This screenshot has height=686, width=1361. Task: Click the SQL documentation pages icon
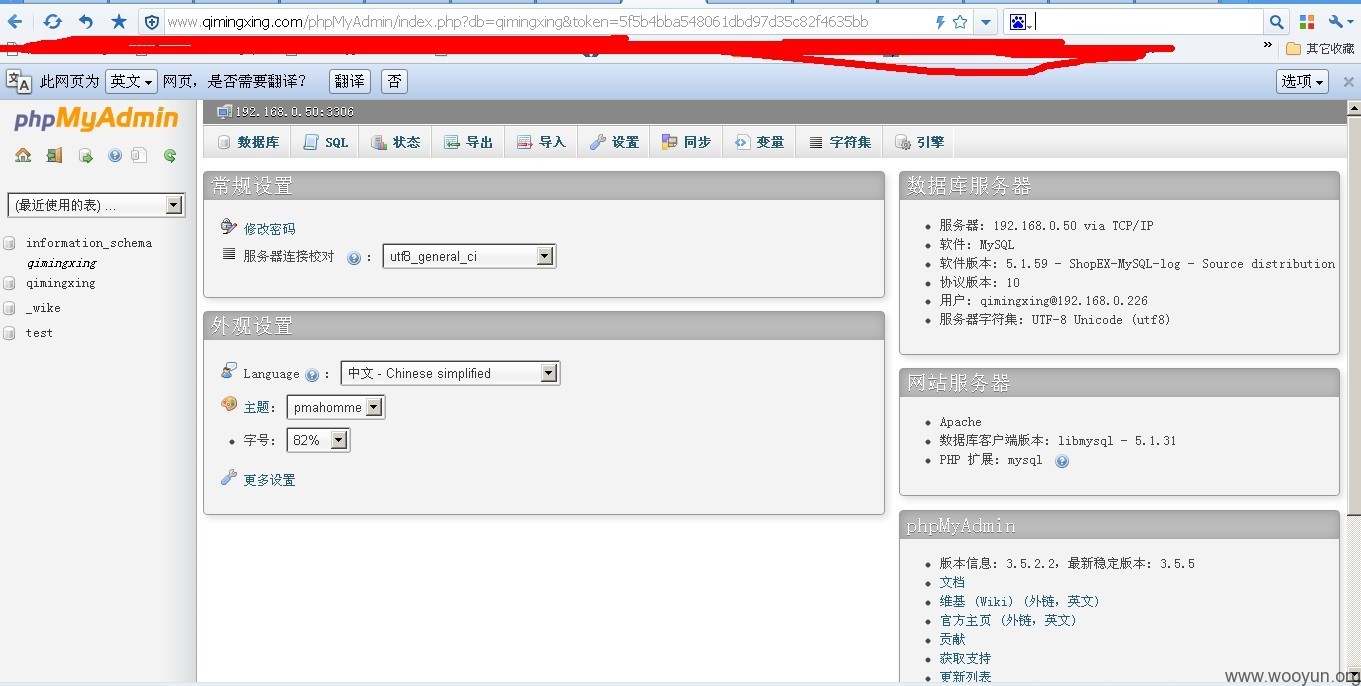click(x=139, y=155)
